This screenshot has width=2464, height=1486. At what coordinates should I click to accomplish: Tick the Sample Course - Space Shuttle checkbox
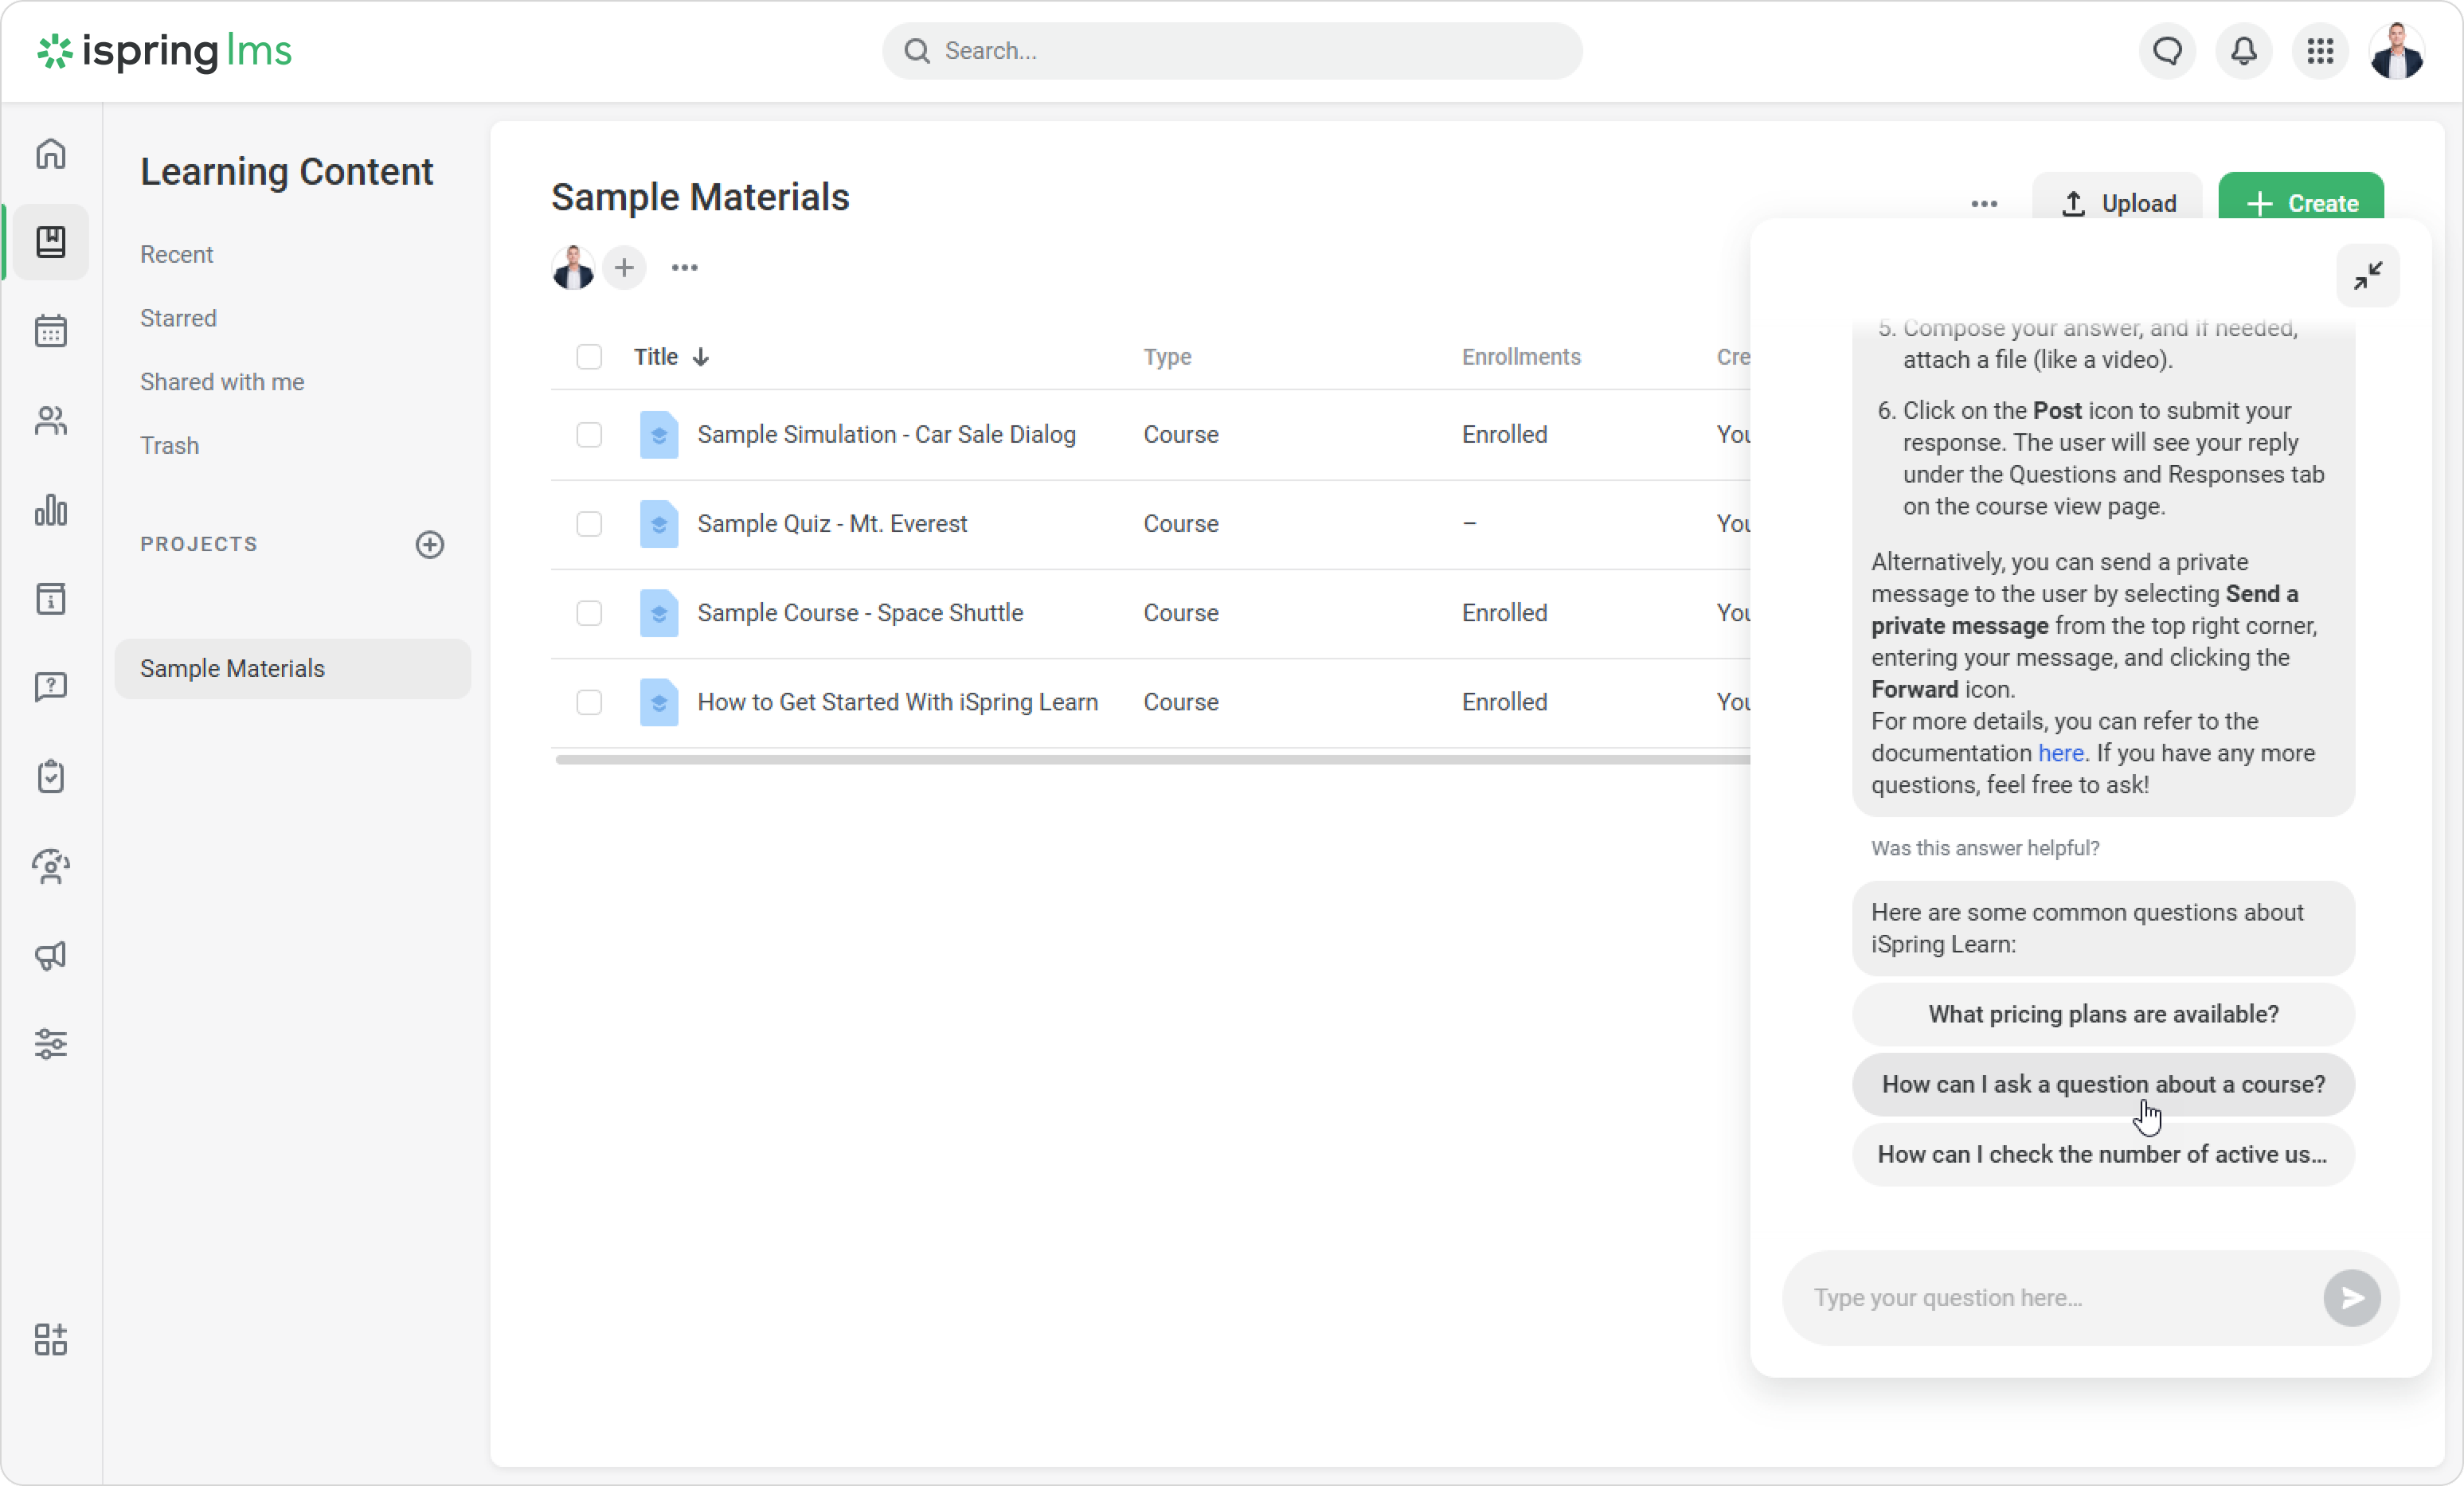[x=589, y=613]
